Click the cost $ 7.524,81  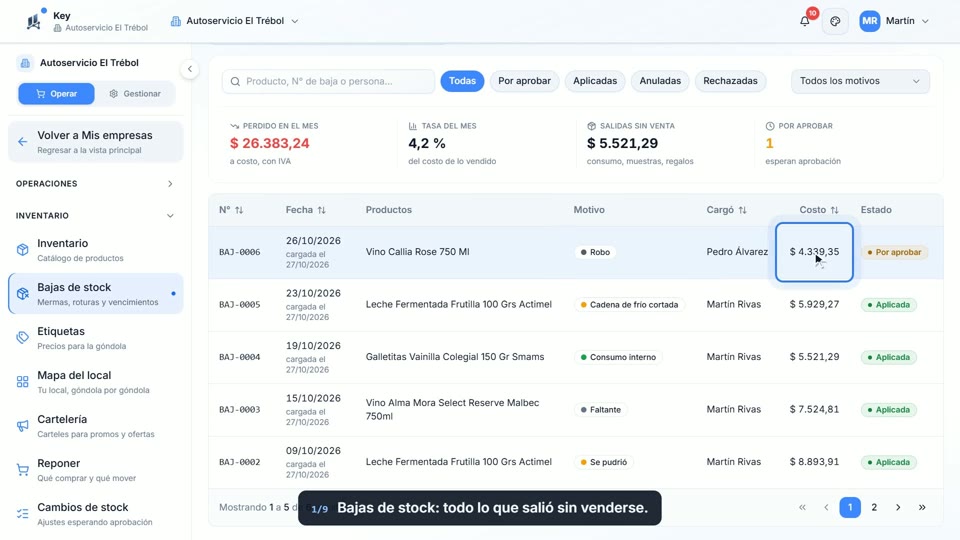pos(814,410)
